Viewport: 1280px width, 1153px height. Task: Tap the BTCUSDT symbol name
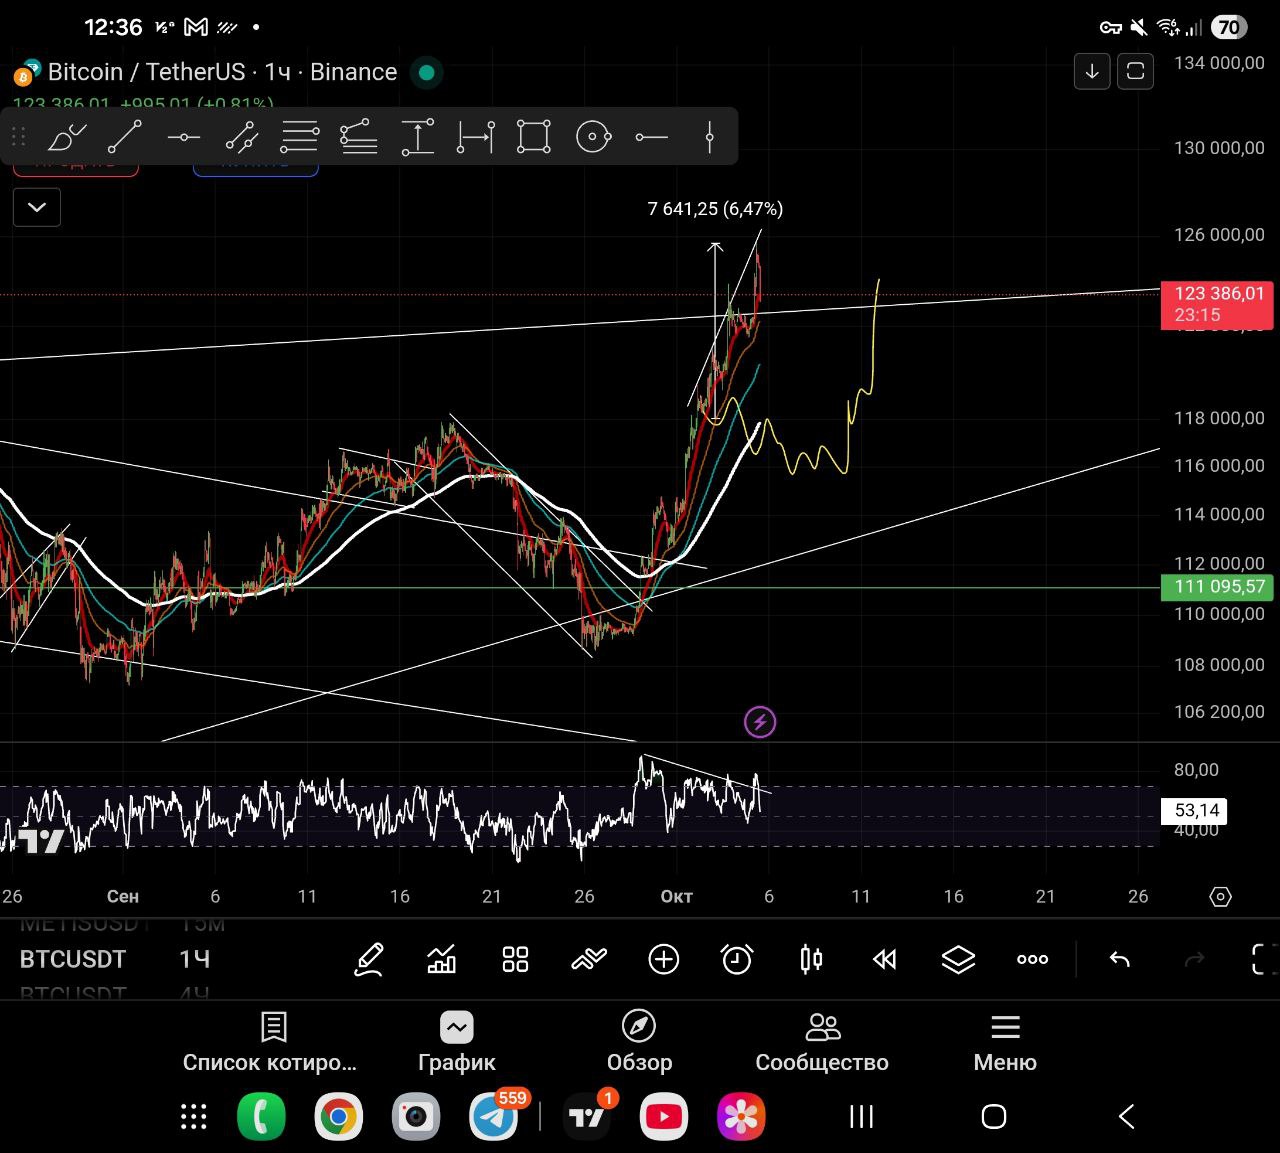click(x=73, y=959)
